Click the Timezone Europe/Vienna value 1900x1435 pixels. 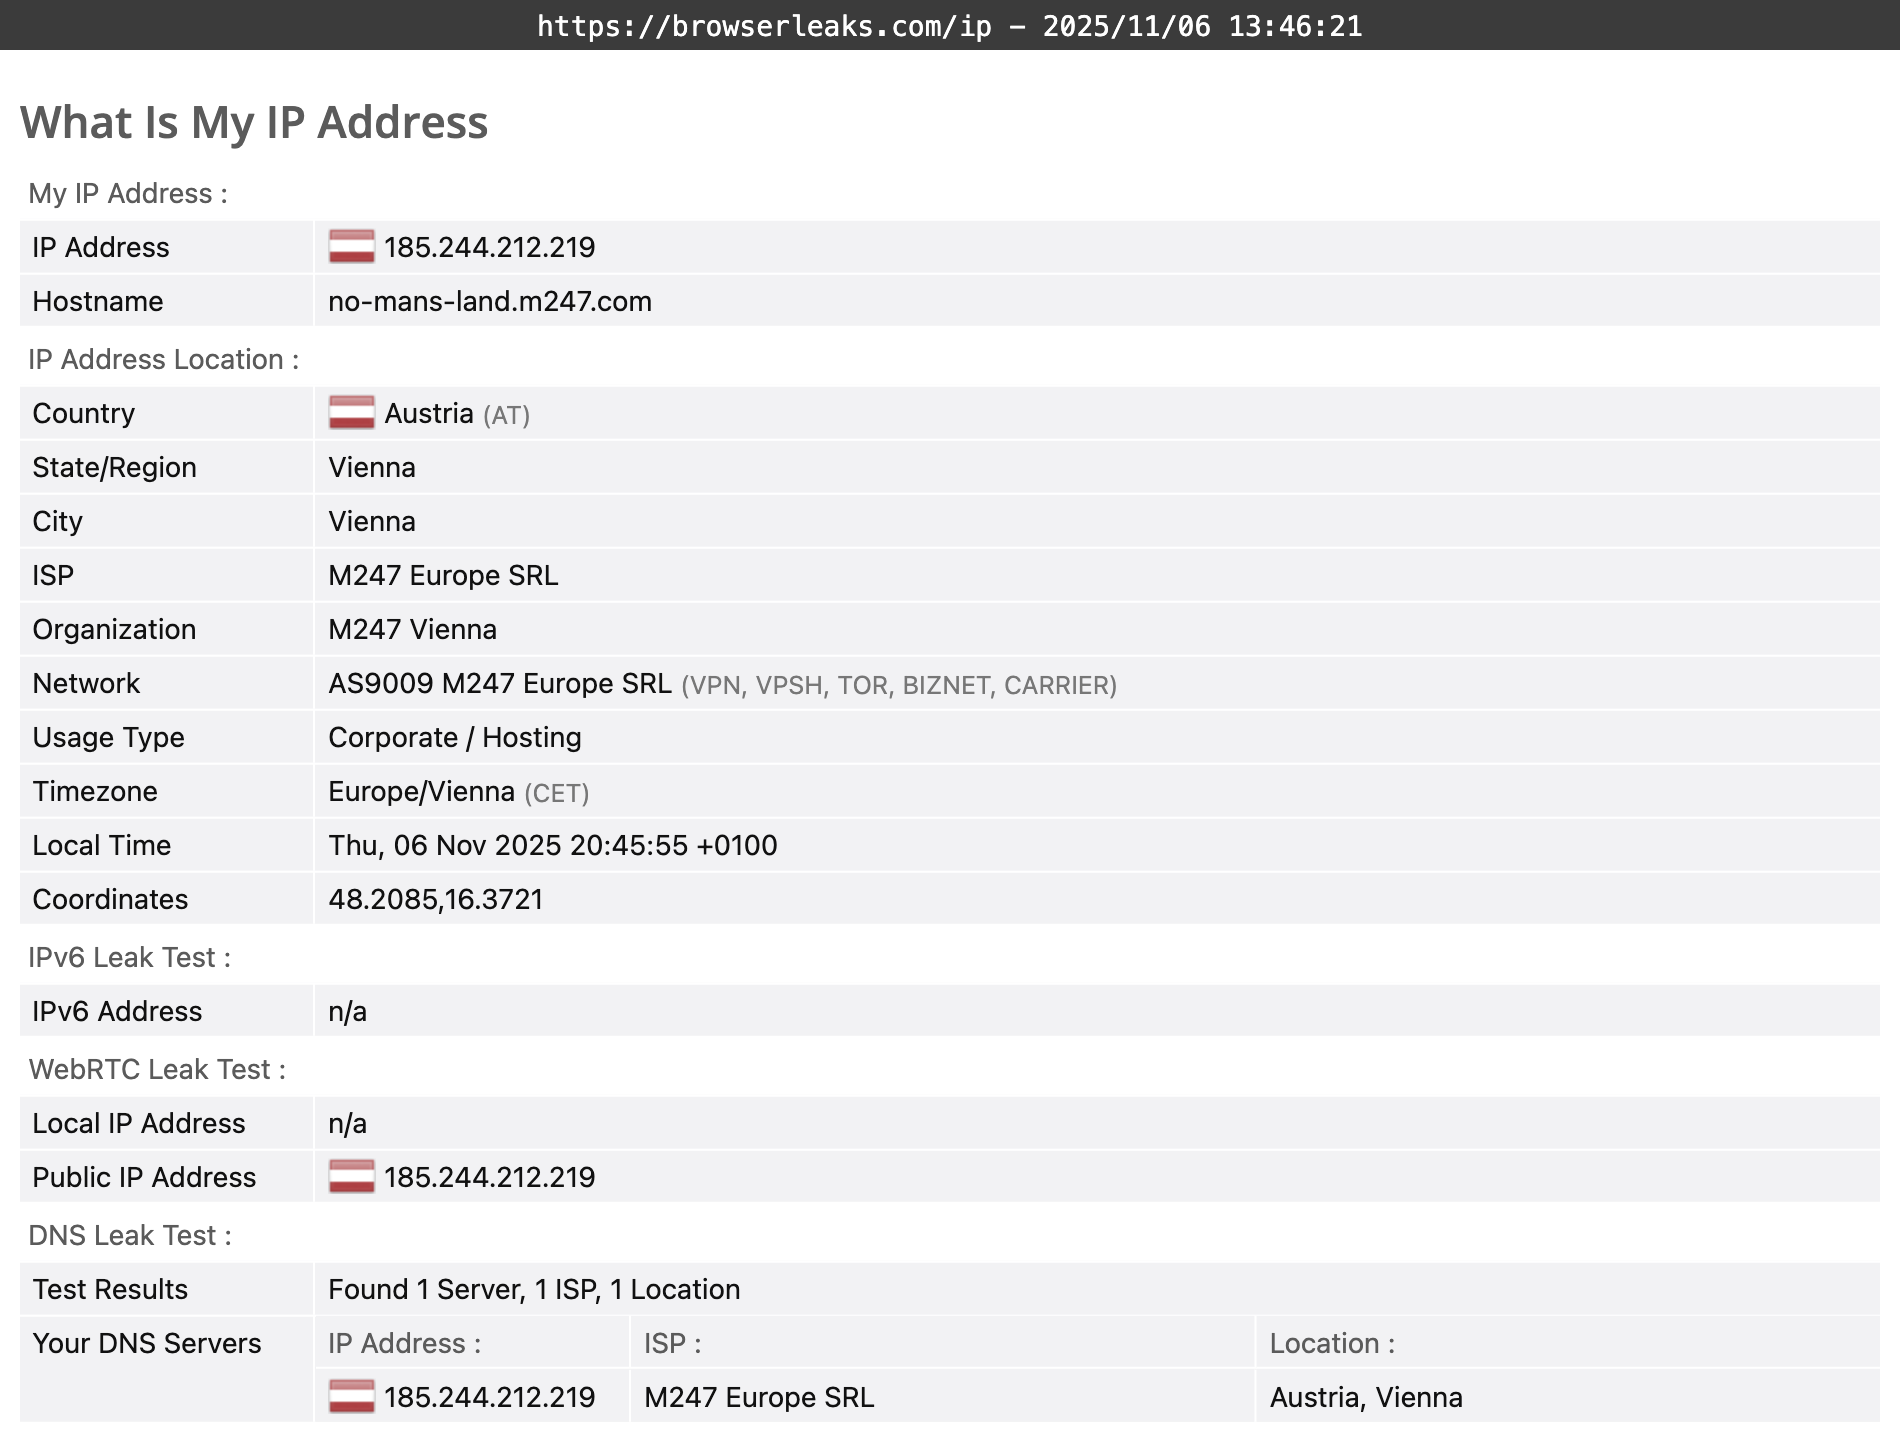(x=420, y=791)
